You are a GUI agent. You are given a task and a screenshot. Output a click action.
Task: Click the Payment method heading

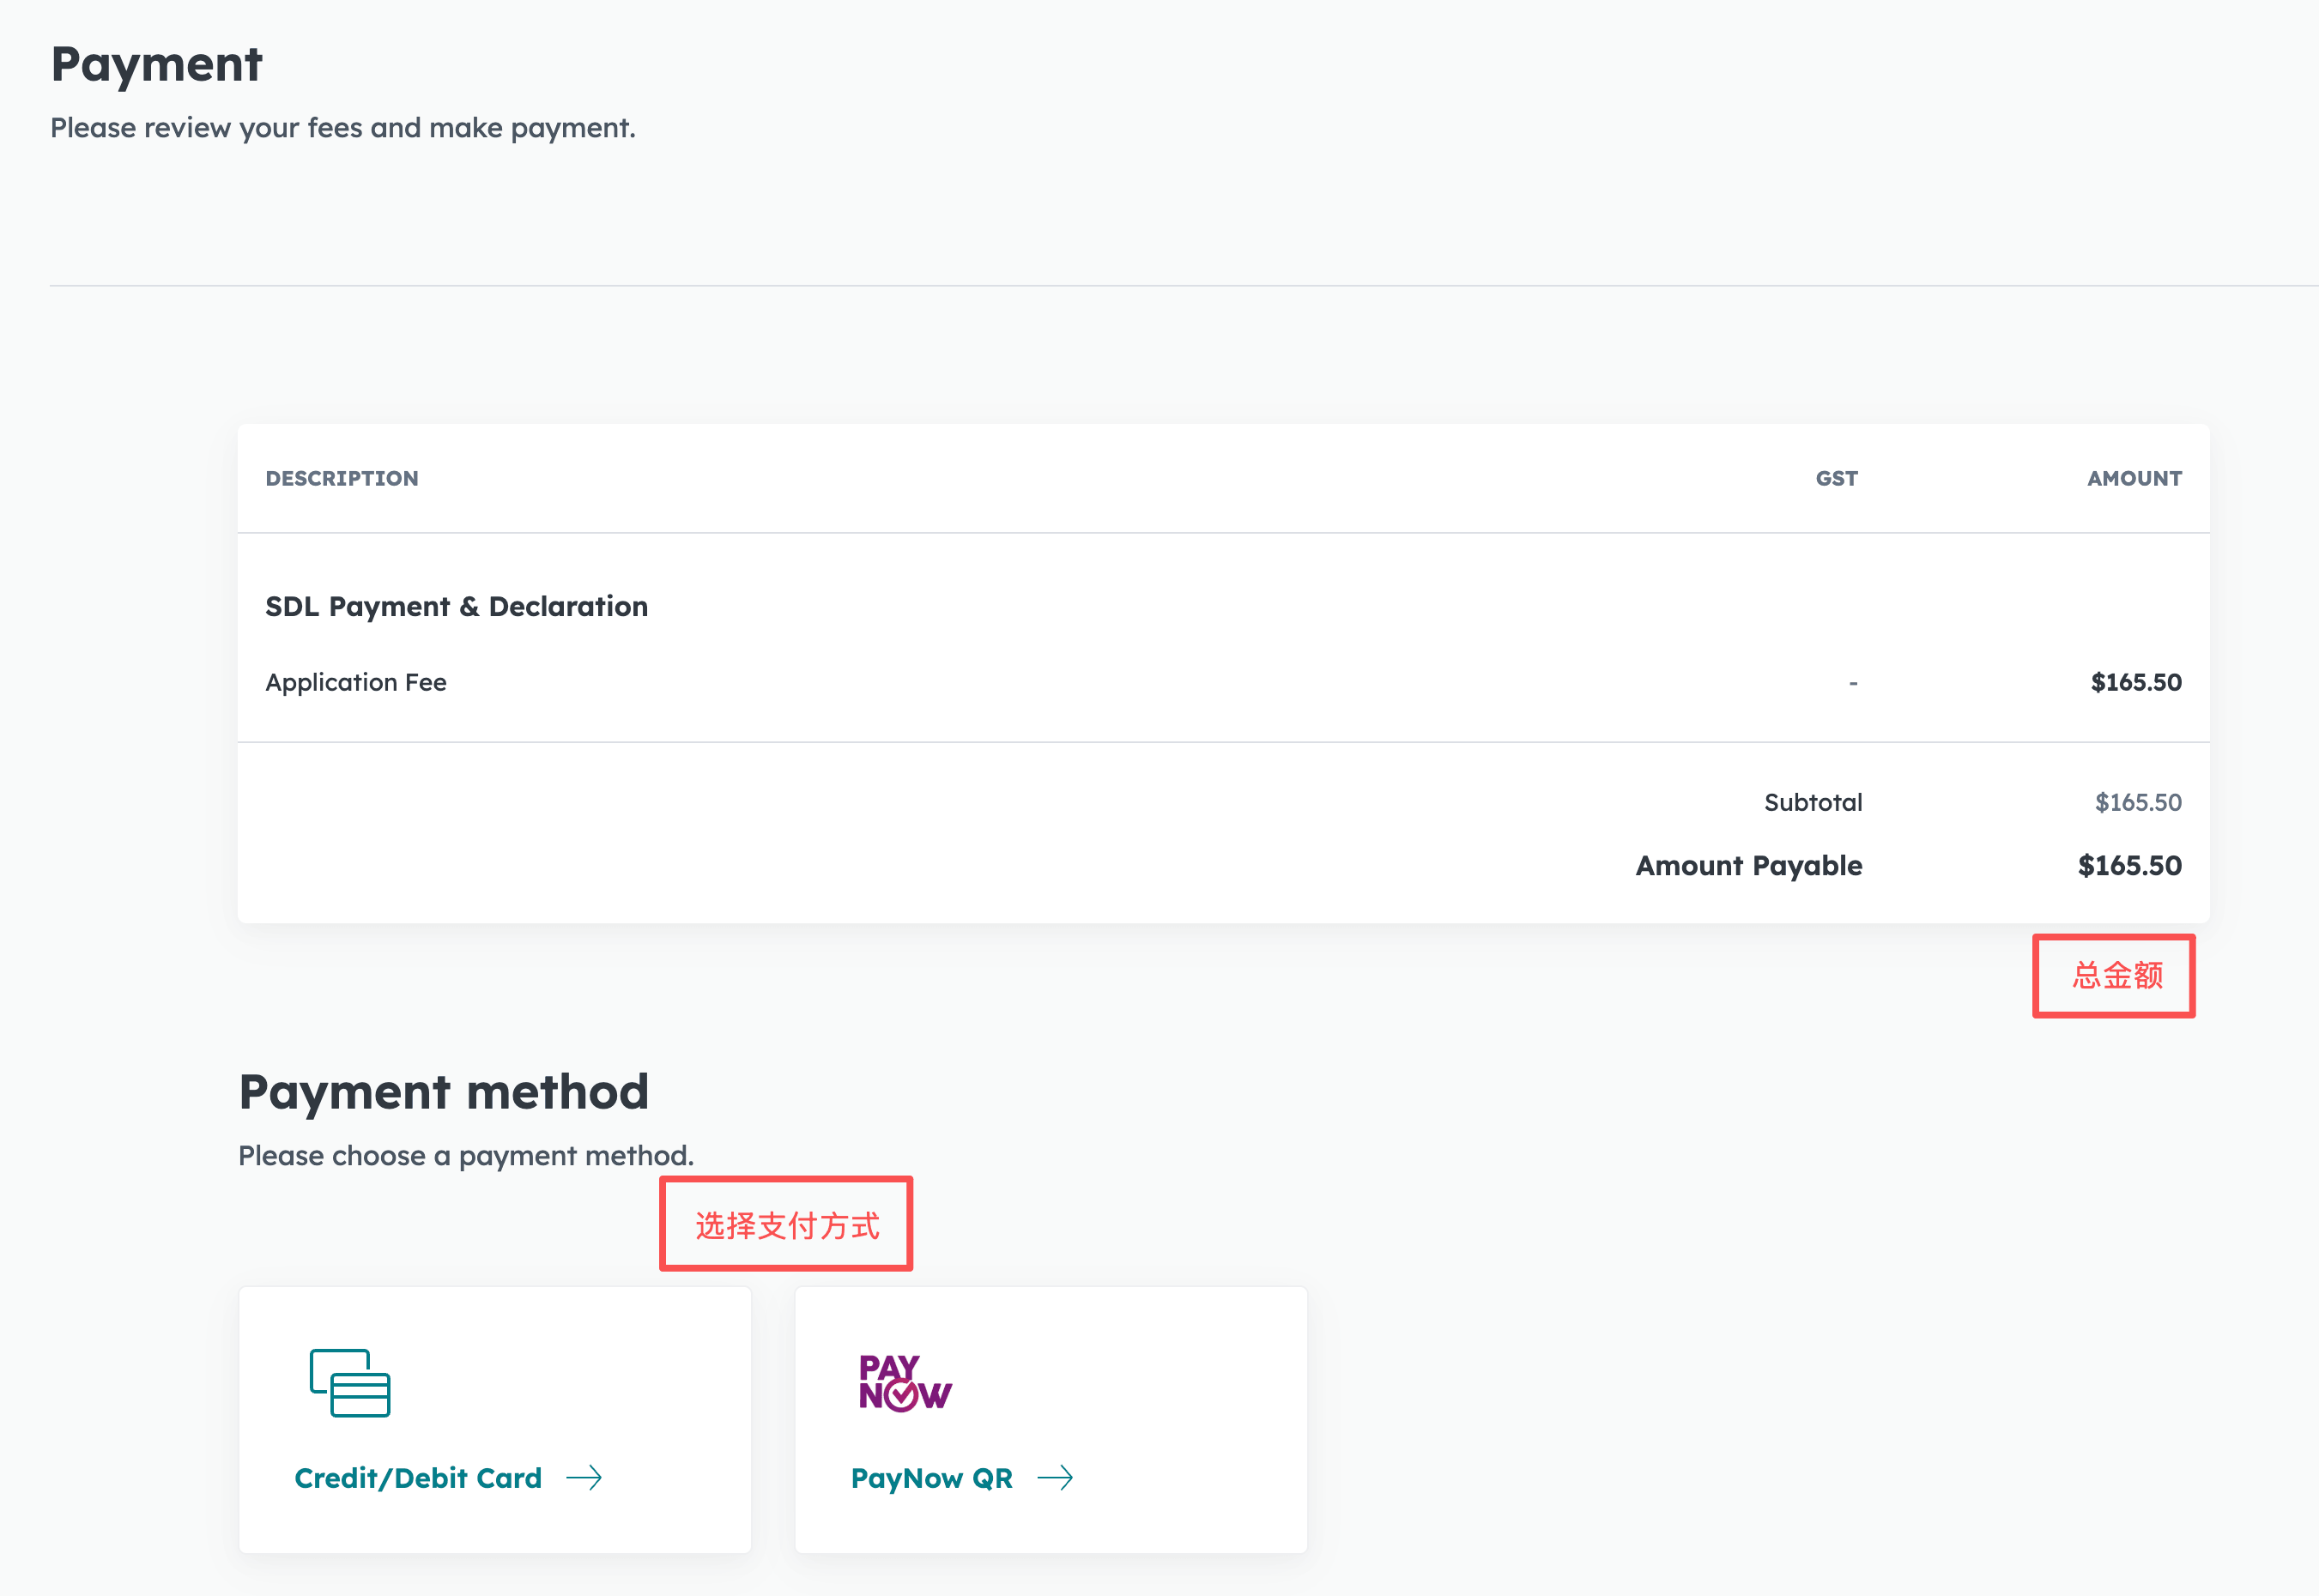(x=444, y=1092)
